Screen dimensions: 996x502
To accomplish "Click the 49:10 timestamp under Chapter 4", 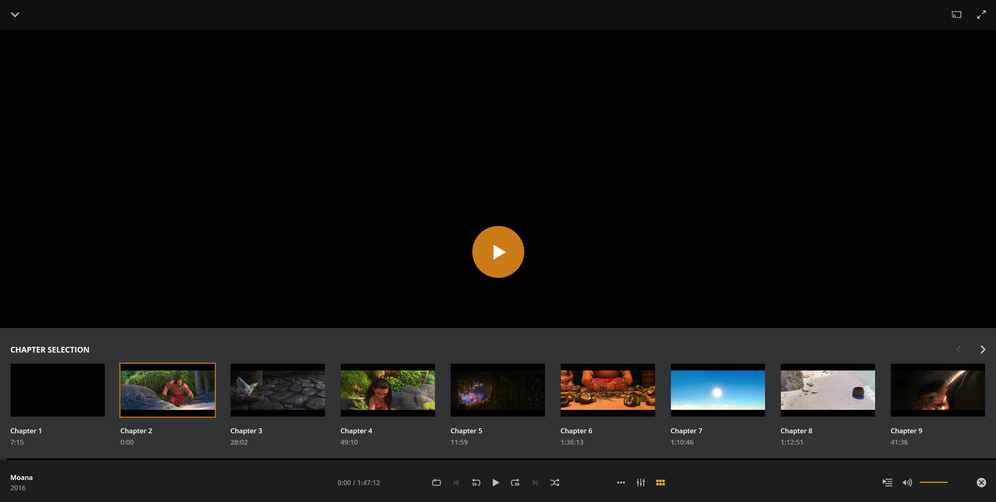I will click(x=349, y=442).
